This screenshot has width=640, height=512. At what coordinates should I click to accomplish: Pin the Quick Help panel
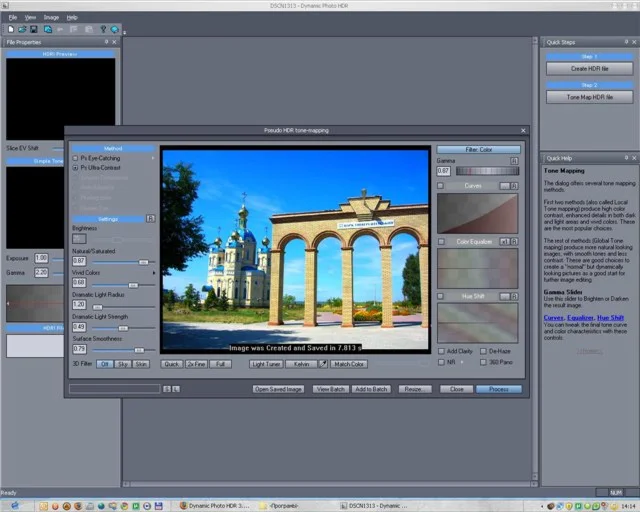pyautogui.click(x=627, y=158)
